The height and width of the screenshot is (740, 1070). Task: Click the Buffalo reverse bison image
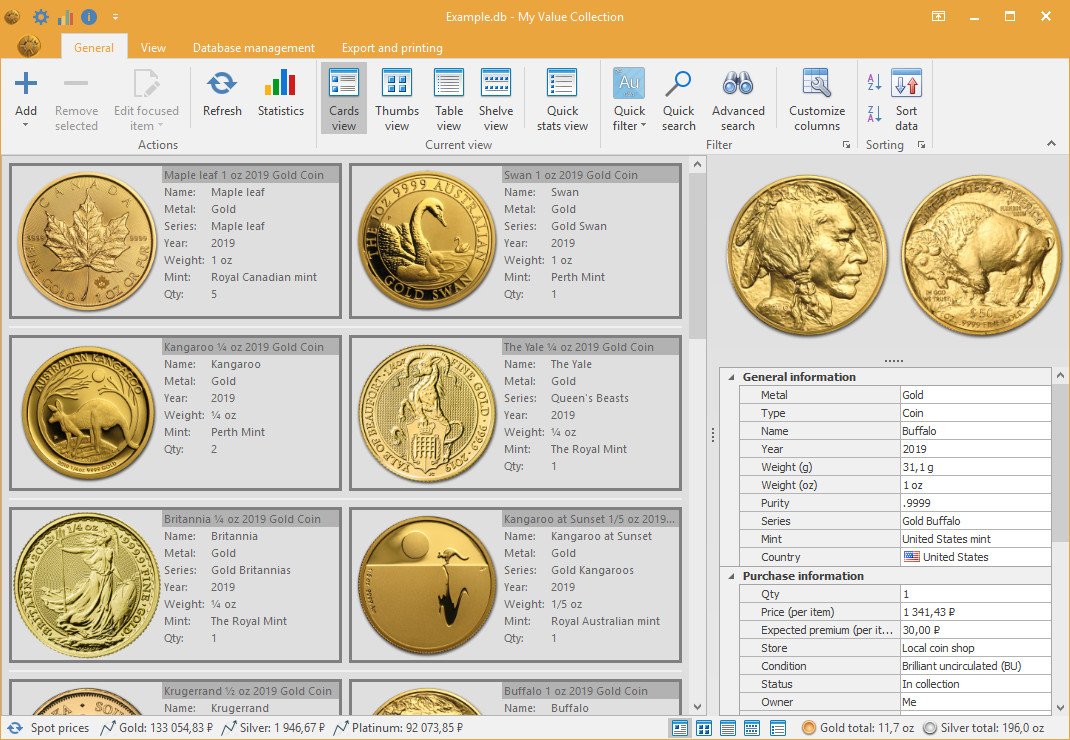[981, 255]
